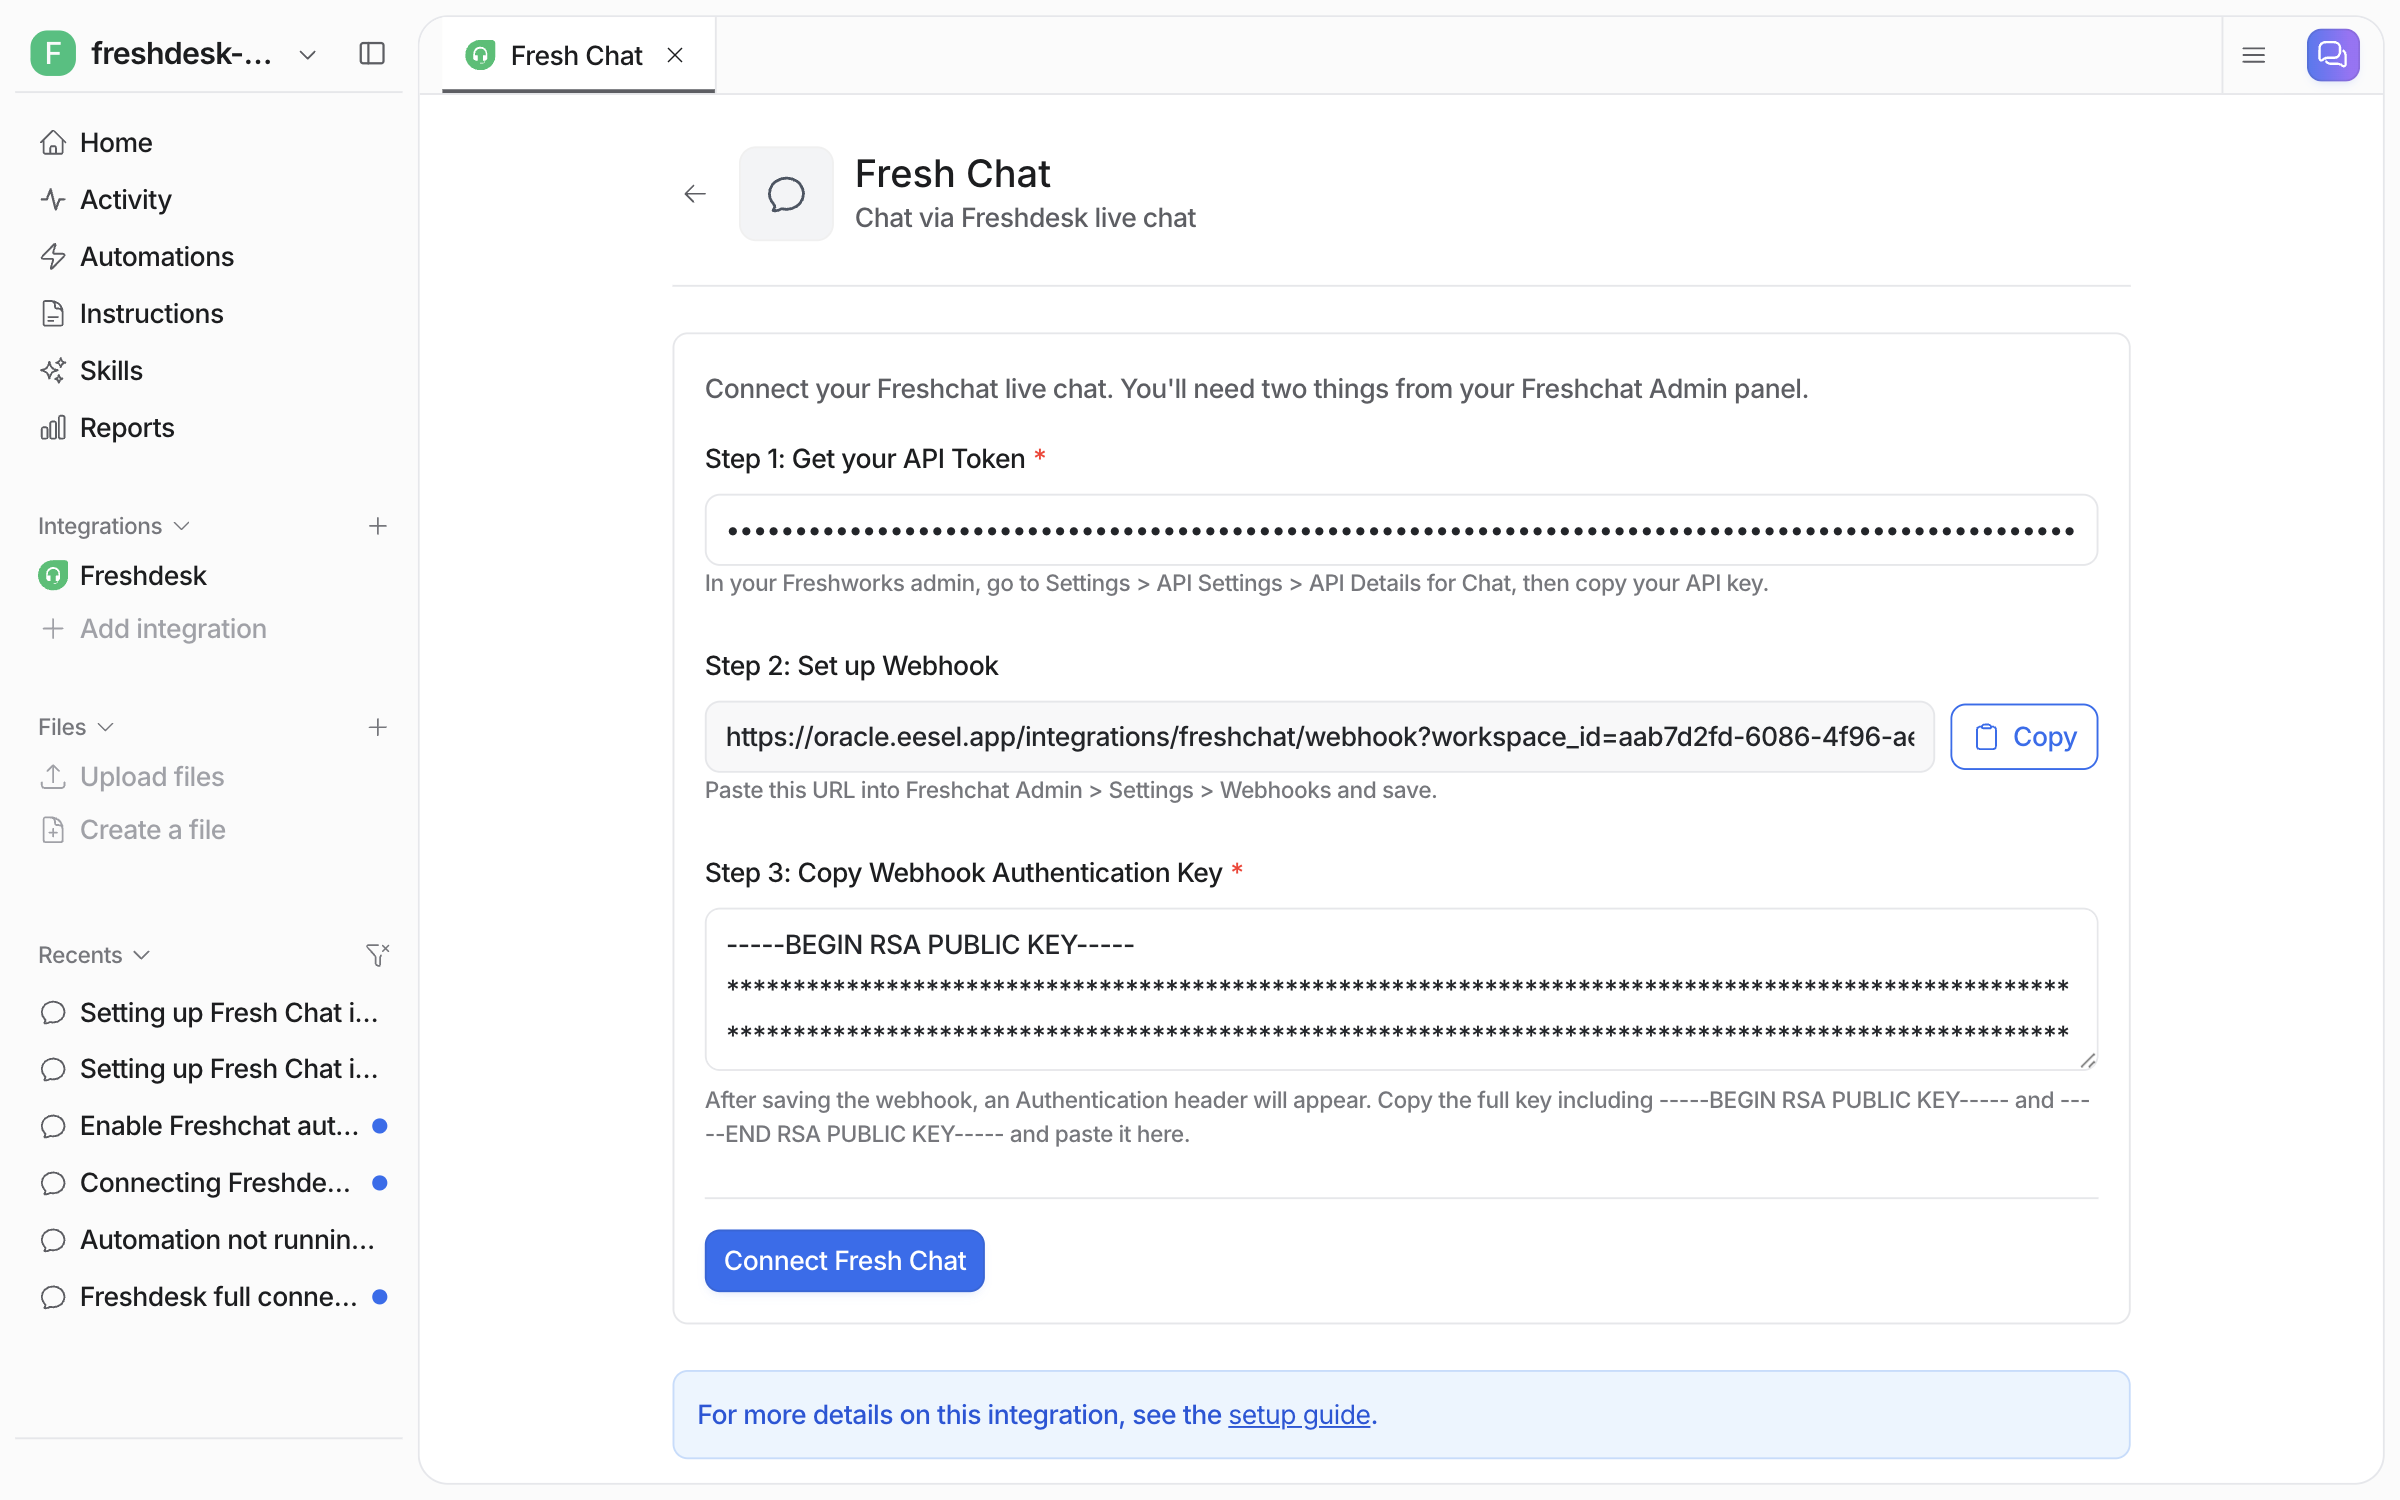
Task: Open the hamburger menu at top right
Action: click(2254, 55)
